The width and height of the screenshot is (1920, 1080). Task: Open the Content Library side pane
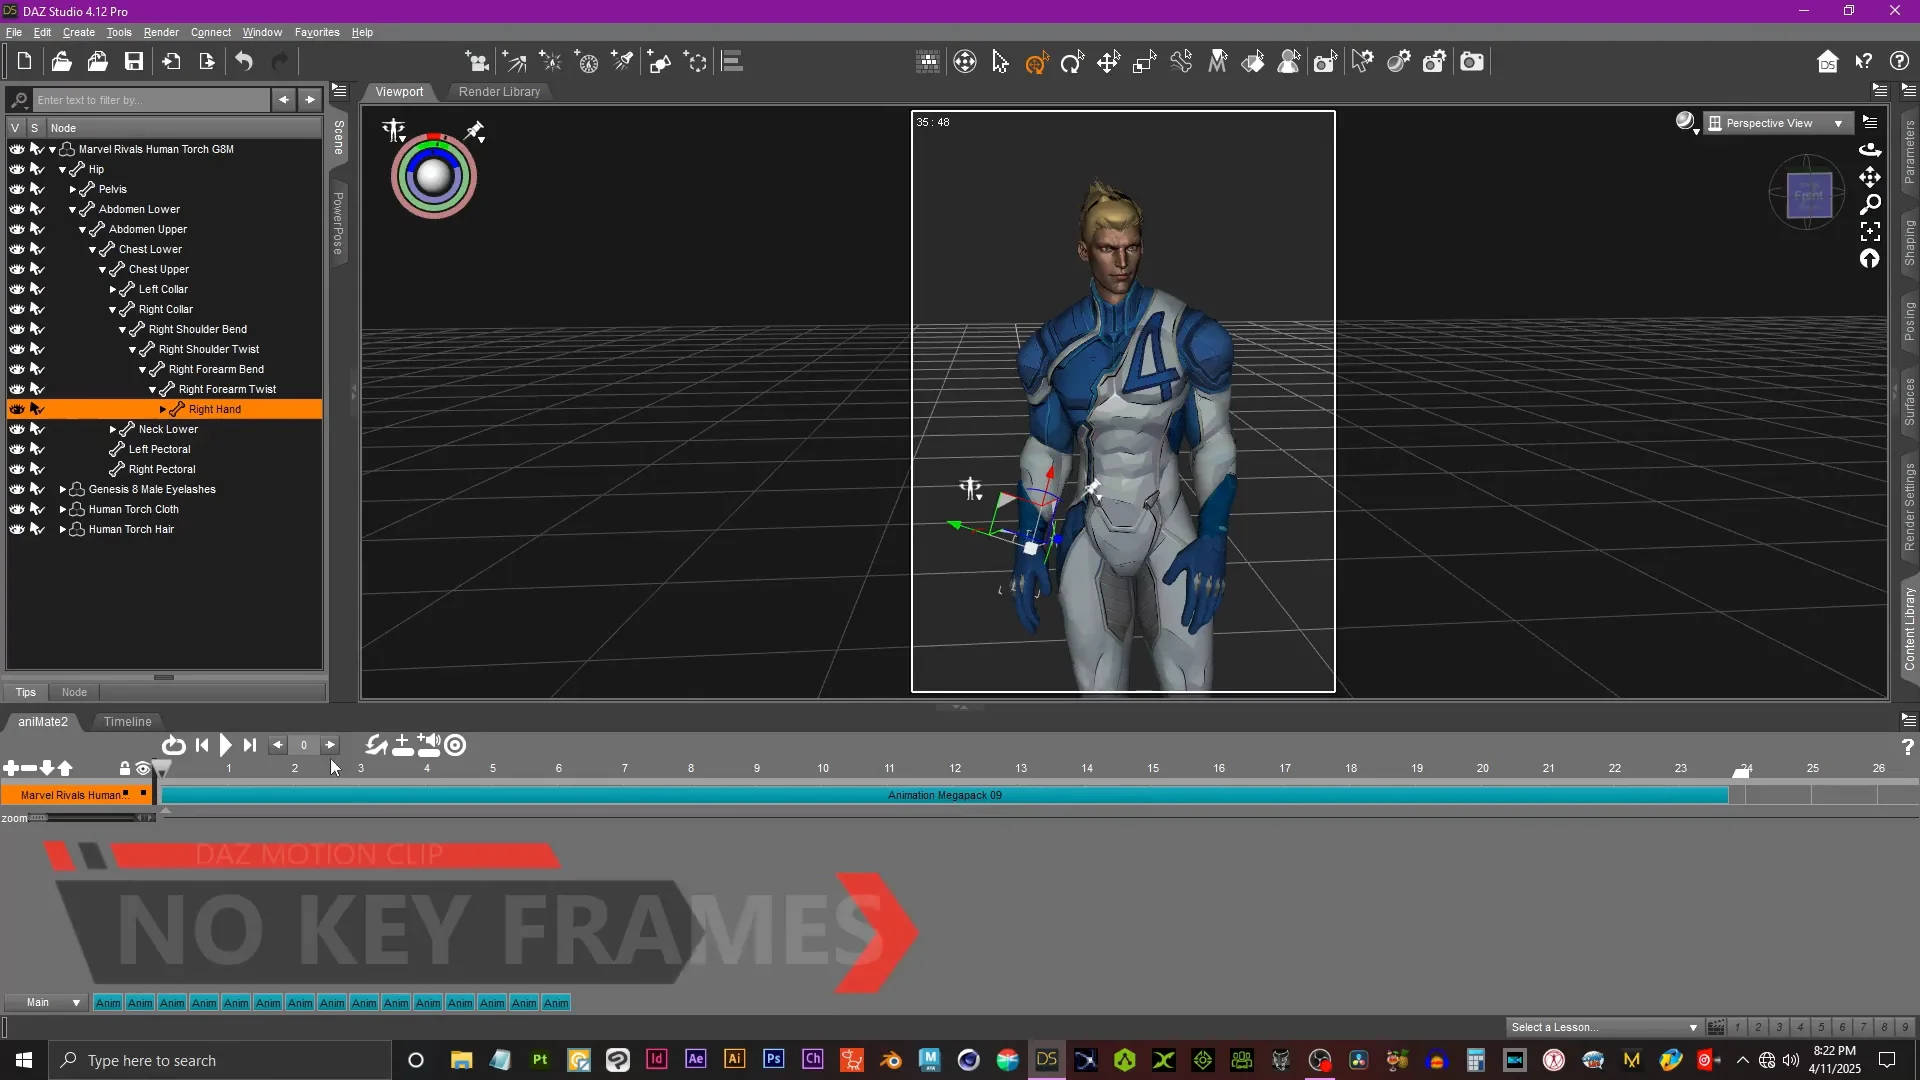1909,628
